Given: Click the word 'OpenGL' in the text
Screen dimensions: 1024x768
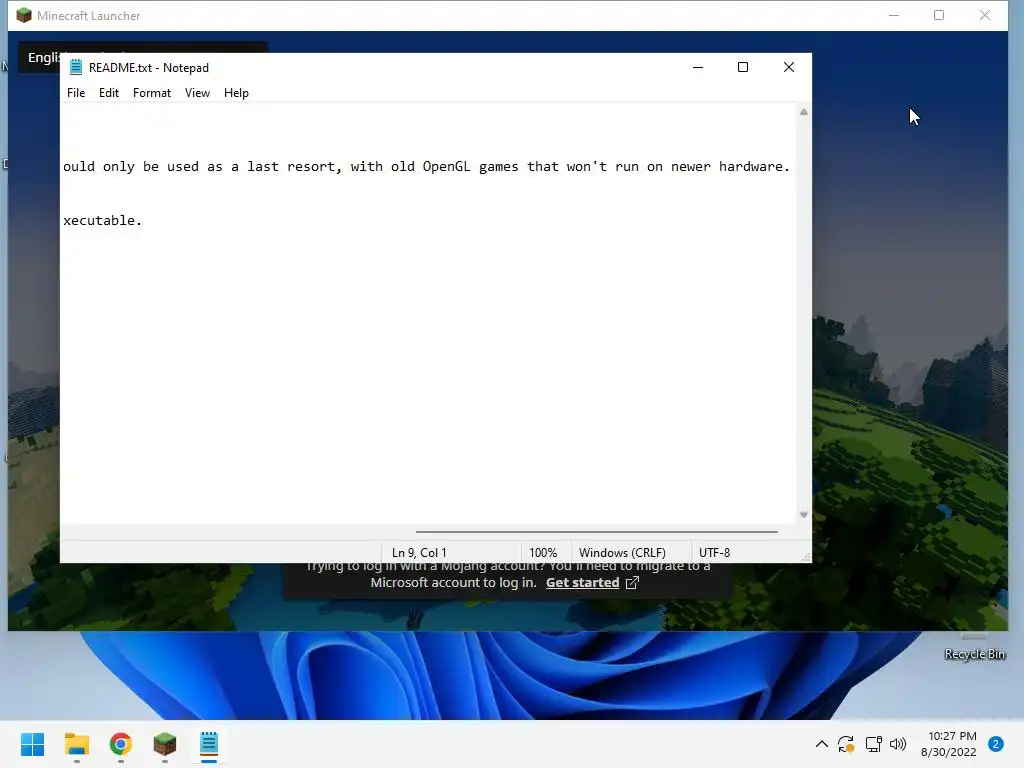Looking at the screenshot, I should click(446, 167).
